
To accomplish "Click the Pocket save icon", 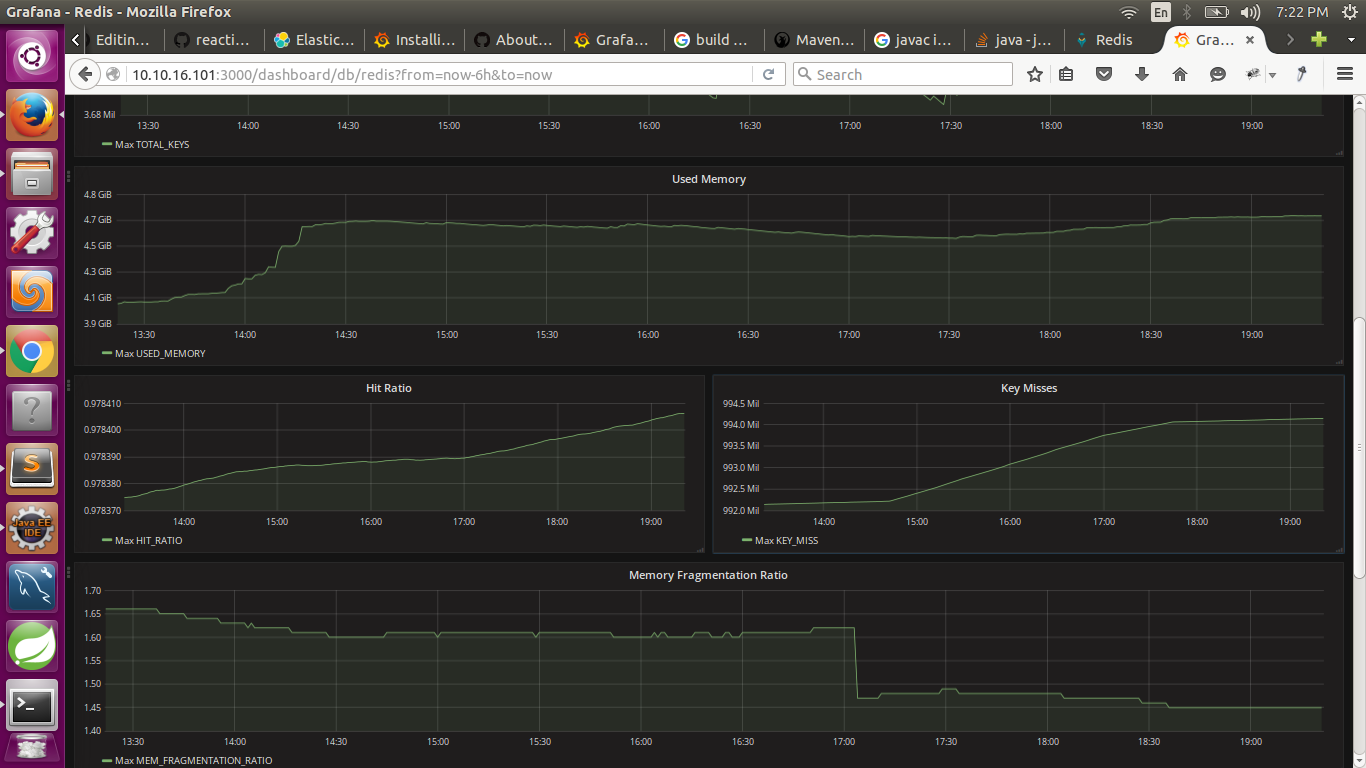I will pos(1104,74).
